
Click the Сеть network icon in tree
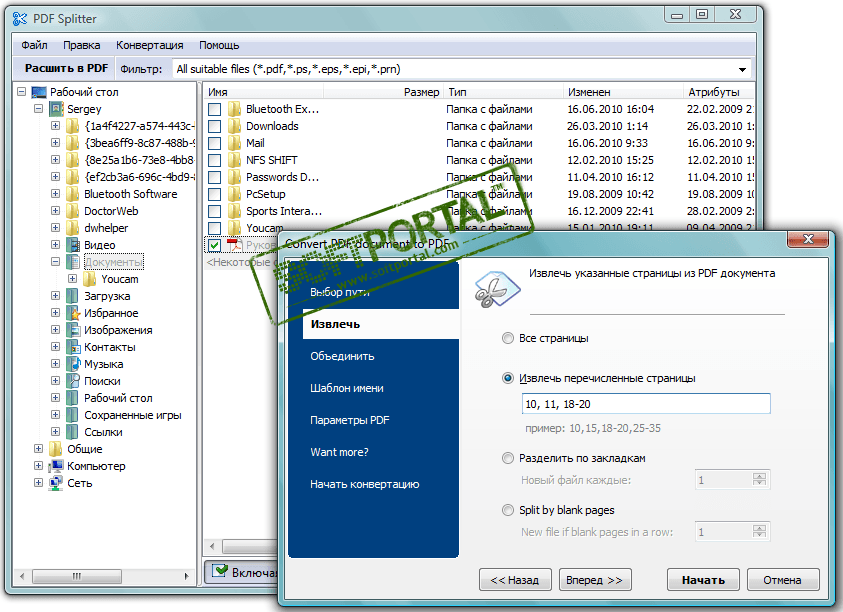(x=56, y=483)
